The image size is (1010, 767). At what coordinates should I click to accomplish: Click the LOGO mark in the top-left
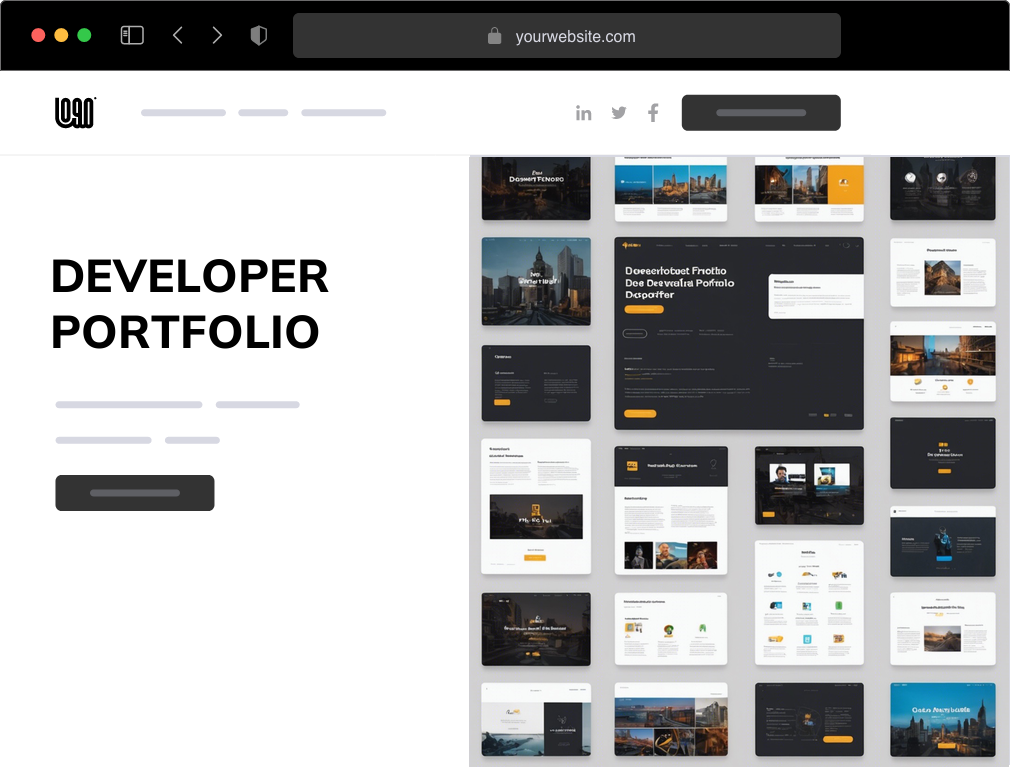click(x=74, y=112)
